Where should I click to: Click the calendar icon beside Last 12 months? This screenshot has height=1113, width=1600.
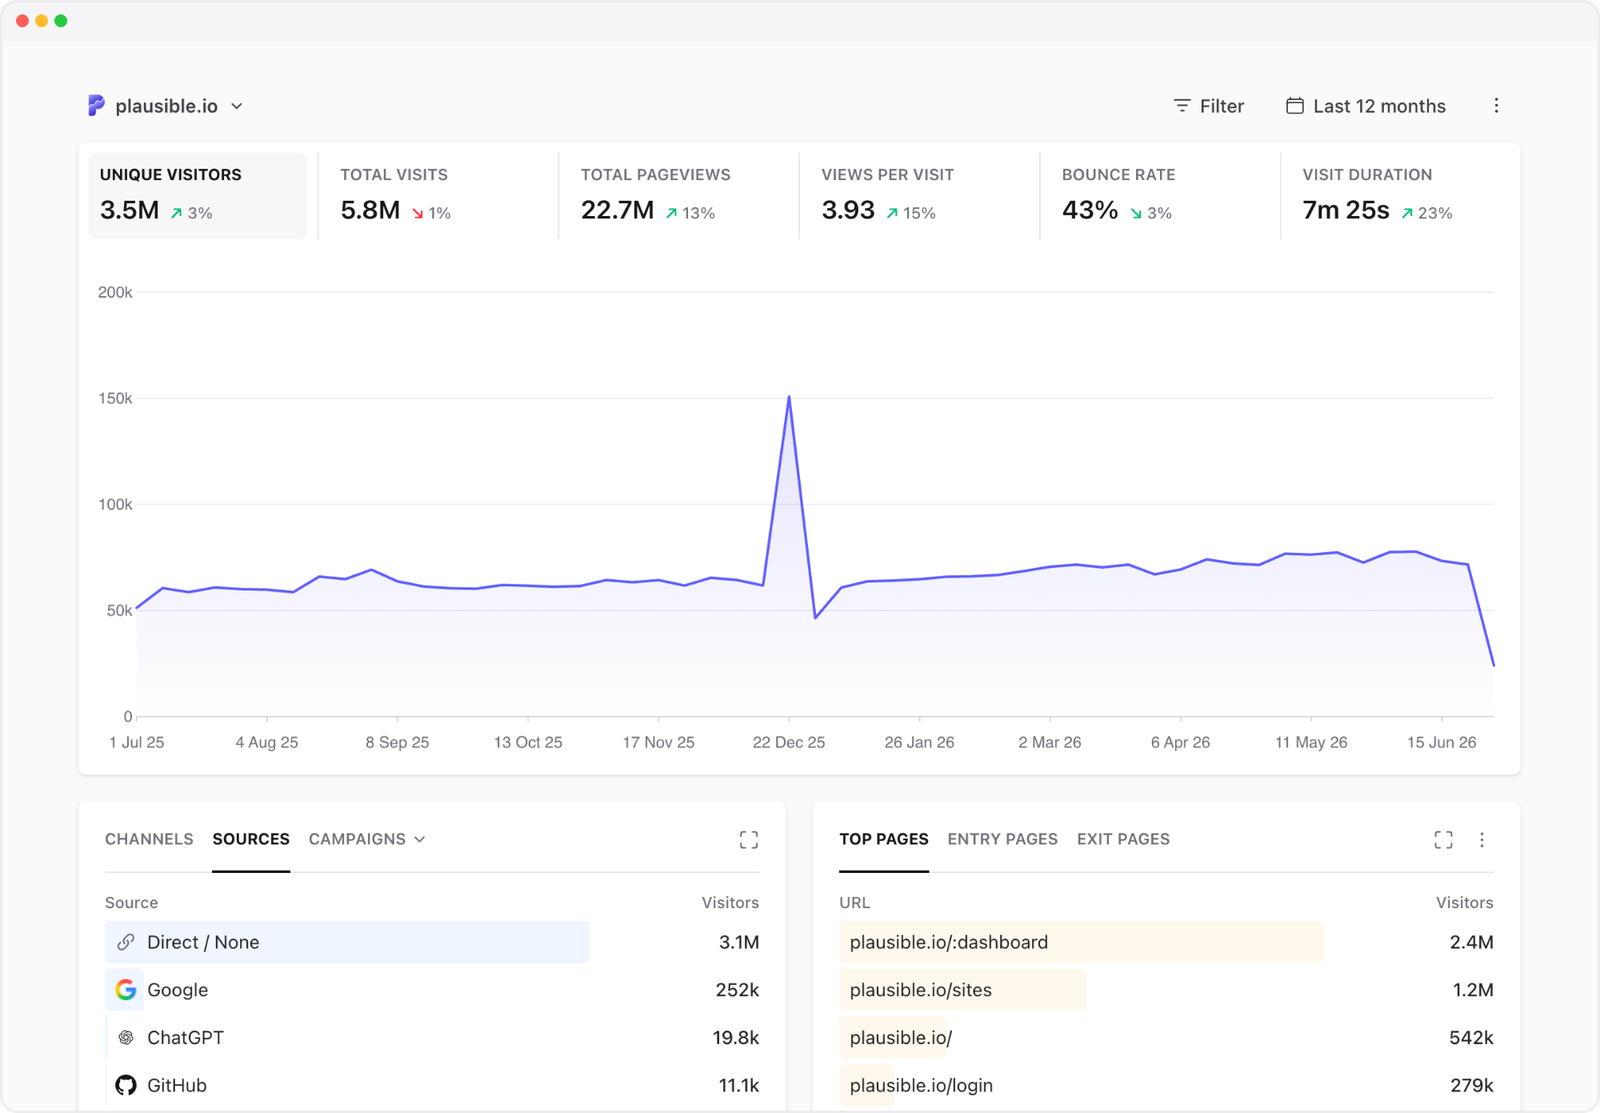(1295, 105)
